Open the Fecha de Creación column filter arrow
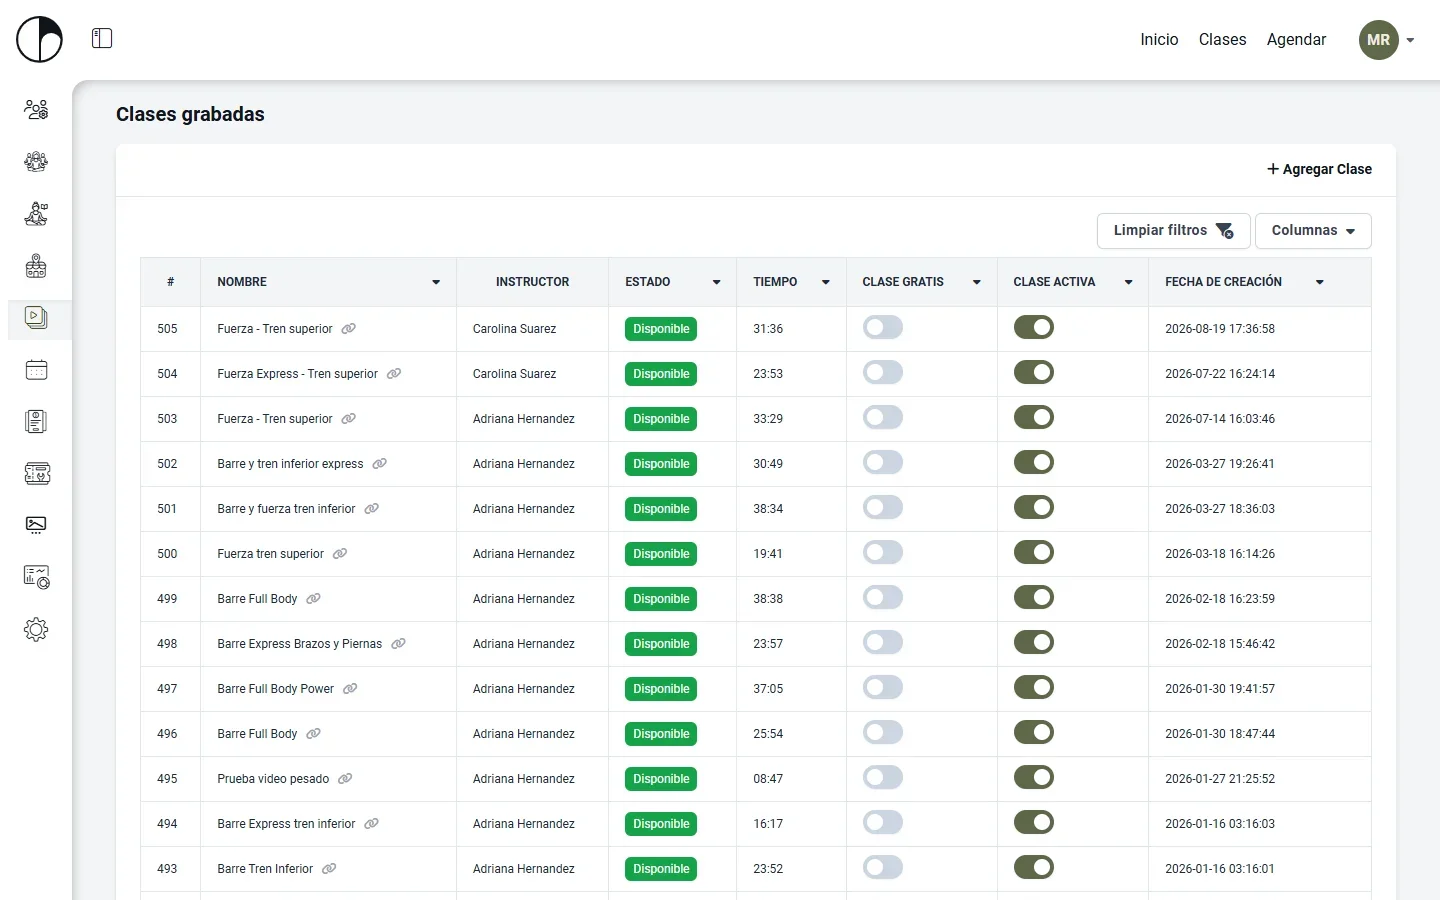This screenshot has width=1440, height=900. 1320,282
